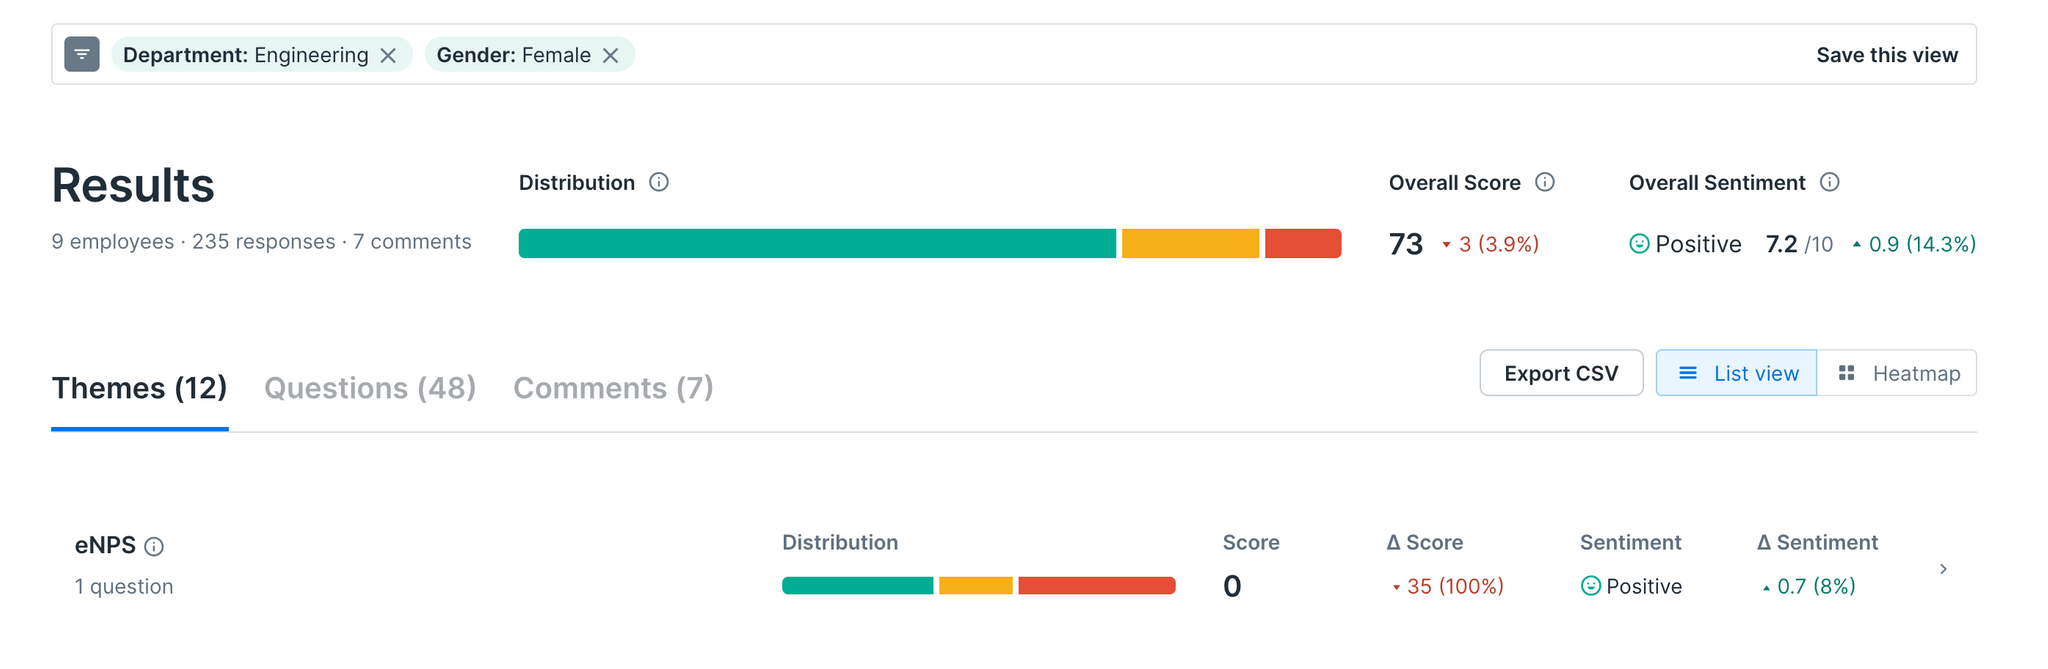Remove the Gender: Female filter
Viewport: 2048px width, 669px height.
[611, 56]
